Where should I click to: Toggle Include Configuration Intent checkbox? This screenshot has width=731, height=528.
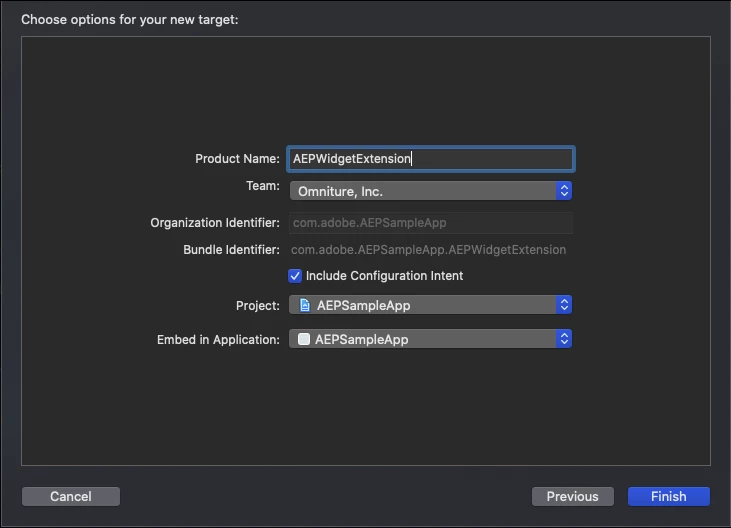[295, 276]
